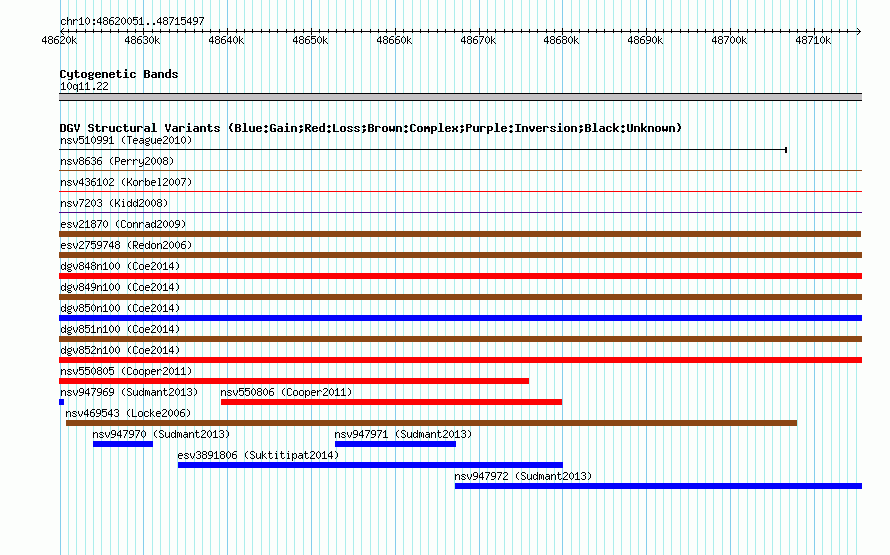Open the nsv550805 (Cooper2011) red bar
890x555 pixels.
[x=294, y=381]
